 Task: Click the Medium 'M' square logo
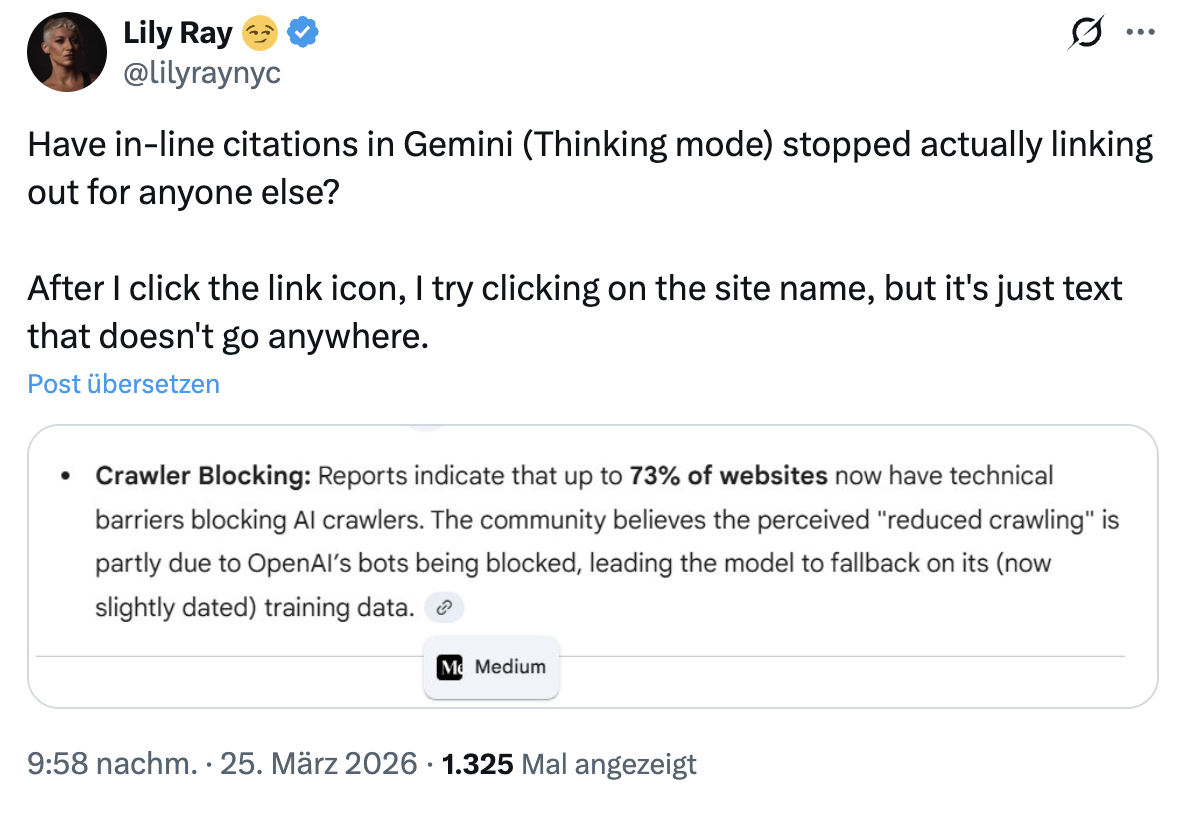449,667
